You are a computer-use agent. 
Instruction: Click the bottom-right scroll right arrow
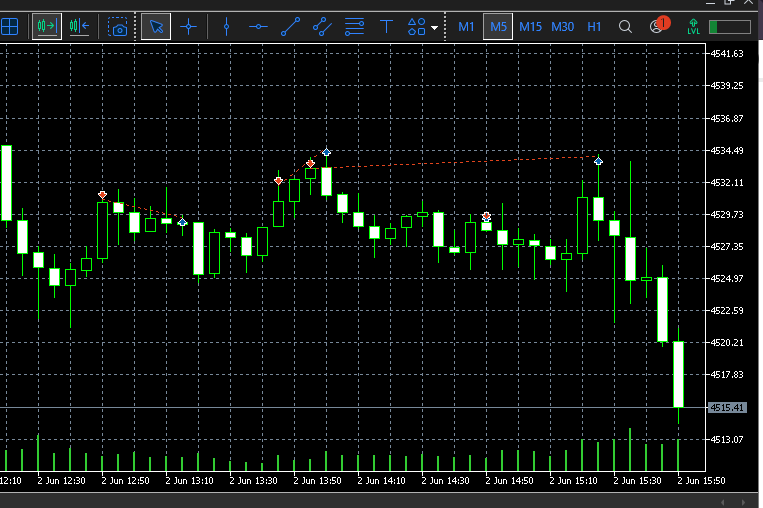743,502
